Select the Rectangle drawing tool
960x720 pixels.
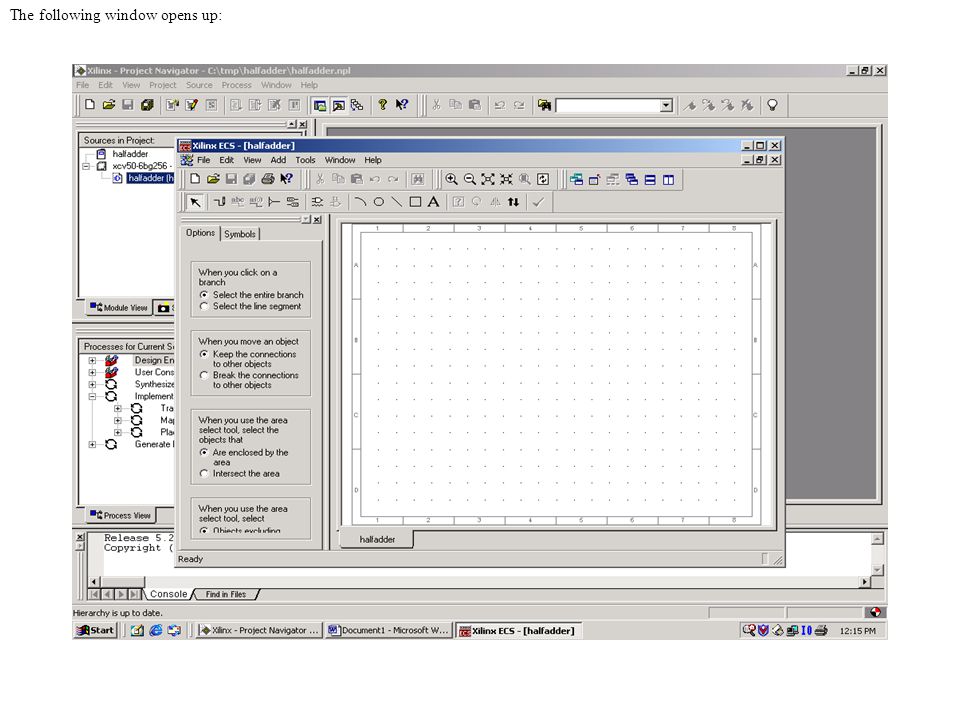coord(415,202)
